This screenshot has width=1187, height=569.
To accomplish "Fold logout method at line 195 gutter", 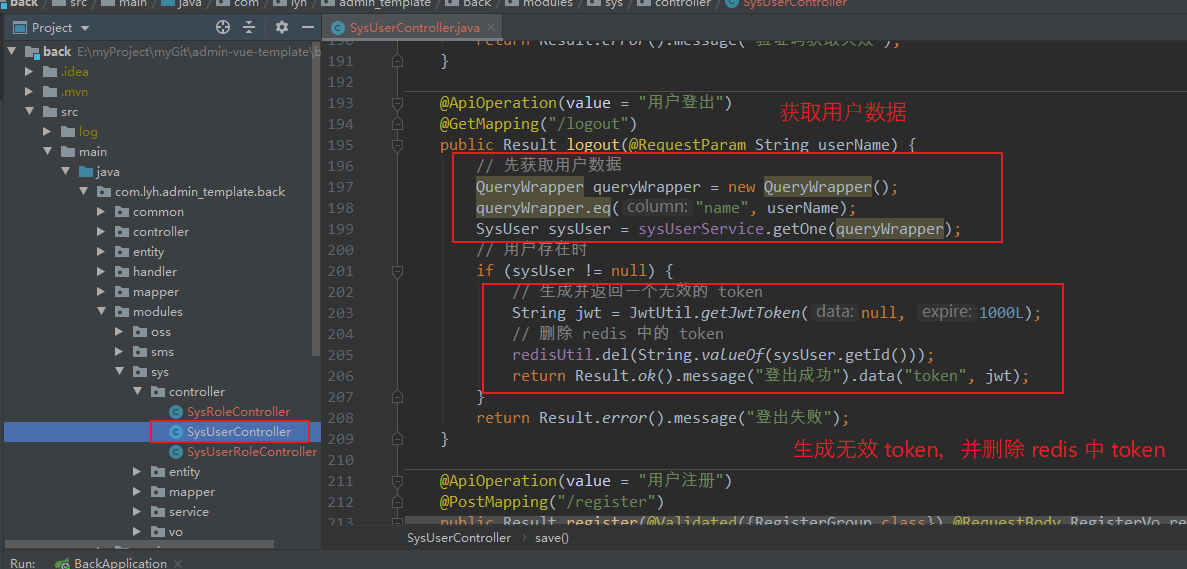I will 397,145.
